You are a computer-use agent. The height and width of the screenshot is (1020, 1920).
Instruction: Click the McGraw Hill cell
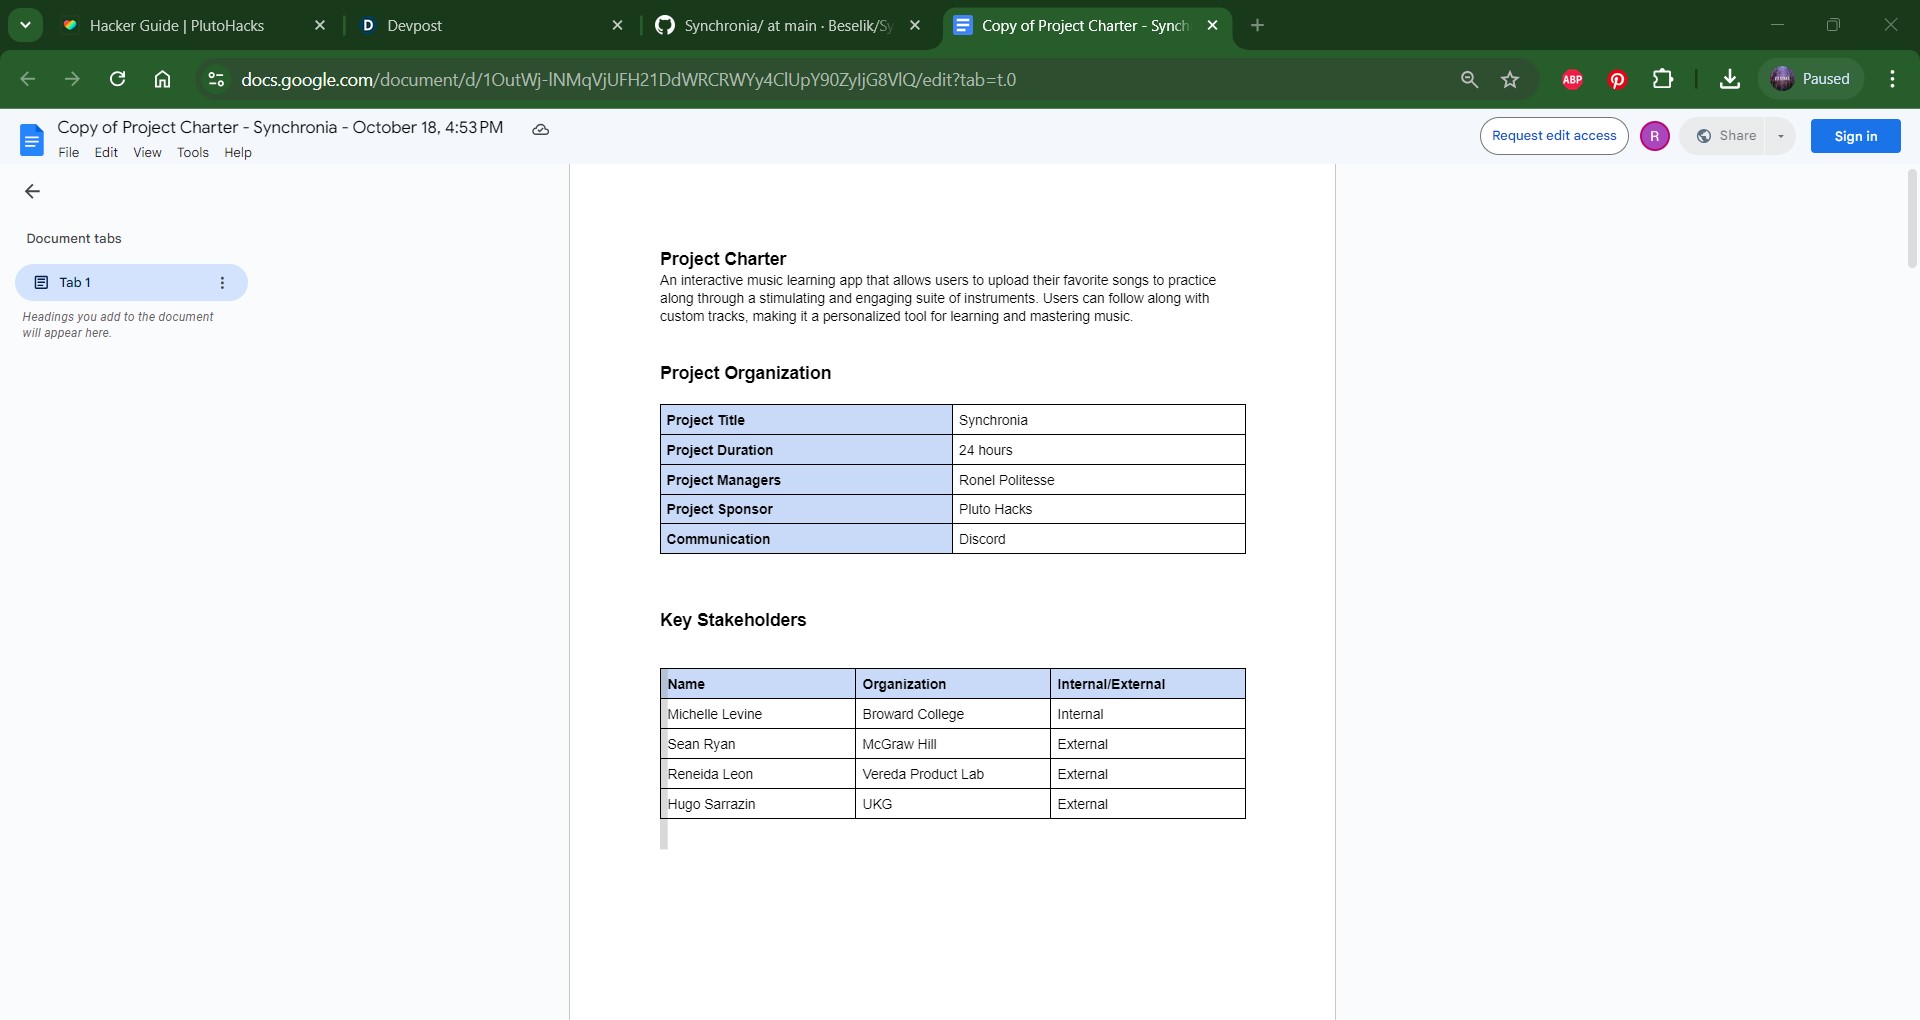pyautogui.click(x=952, y=744)
